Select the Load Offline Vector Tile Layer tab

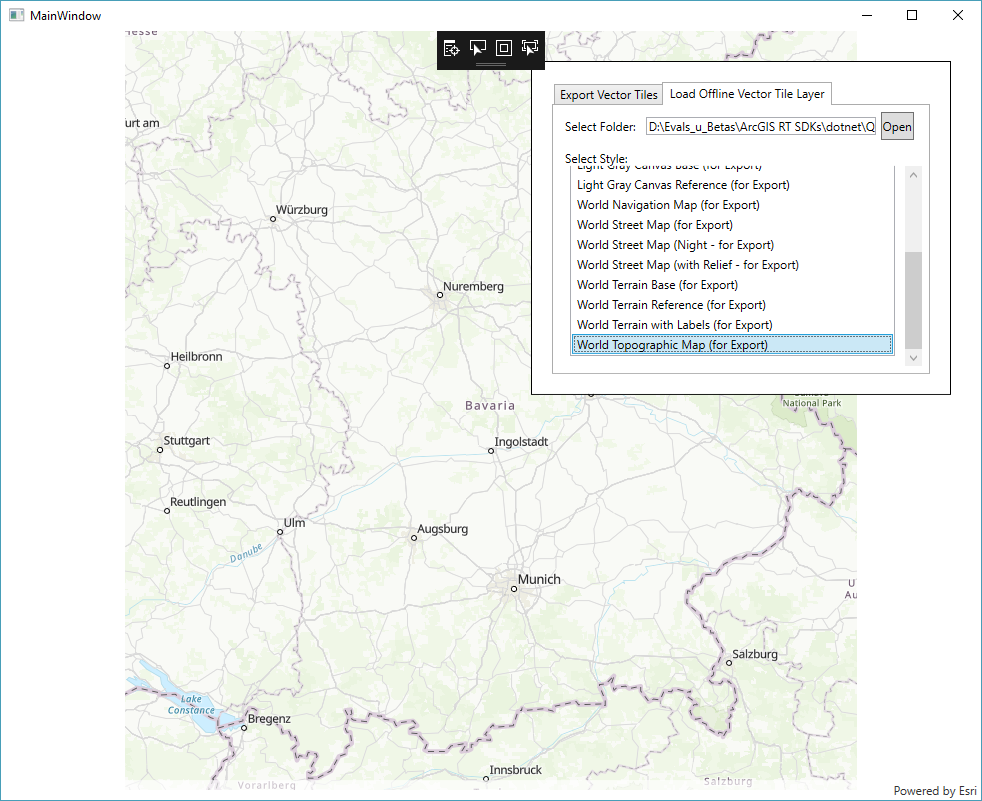tap(747, 93)
